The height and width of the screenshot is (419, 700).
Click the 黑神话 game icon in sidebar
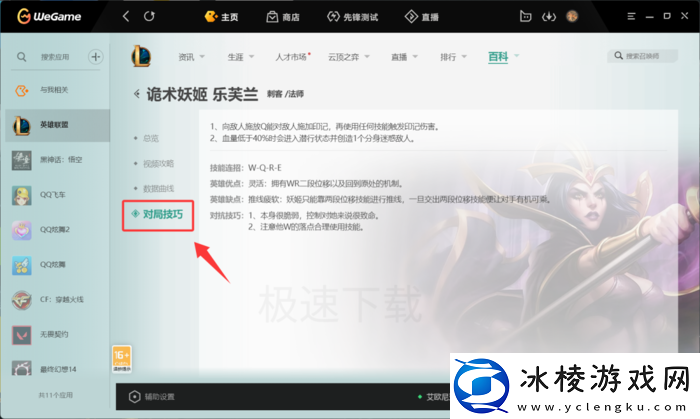[x=21, y=160]
